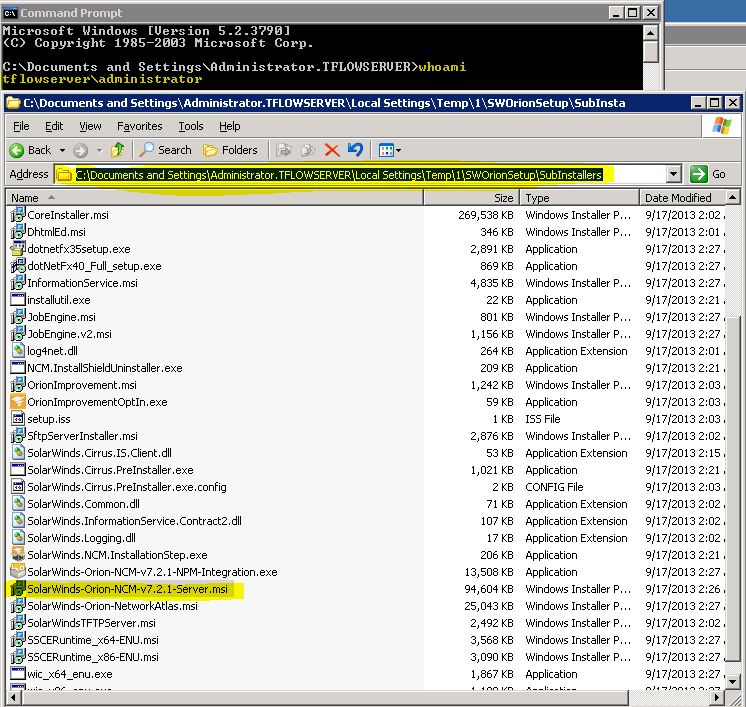Select the highlighted NCM Server.msi icon
This screenshot has height=707, width=746.
coord(18,589)
